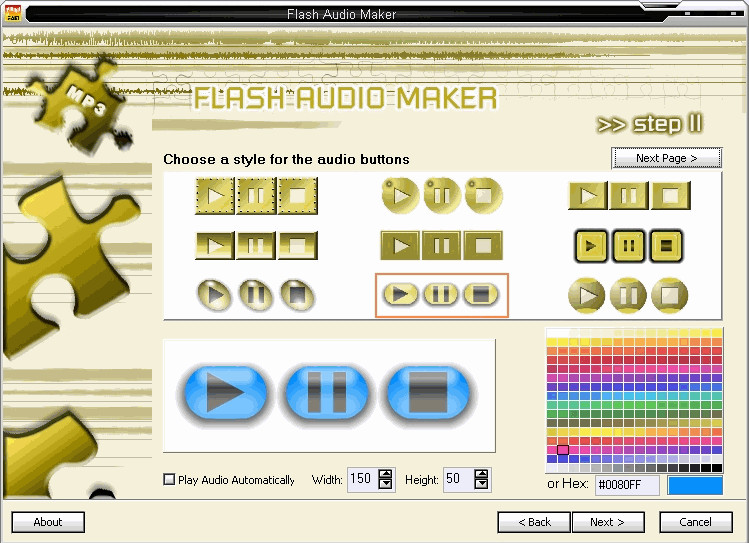Click the Next Page > button
The height and width of the screenshot is (543, 749).
pyautogui.click(x=666, y=158)
